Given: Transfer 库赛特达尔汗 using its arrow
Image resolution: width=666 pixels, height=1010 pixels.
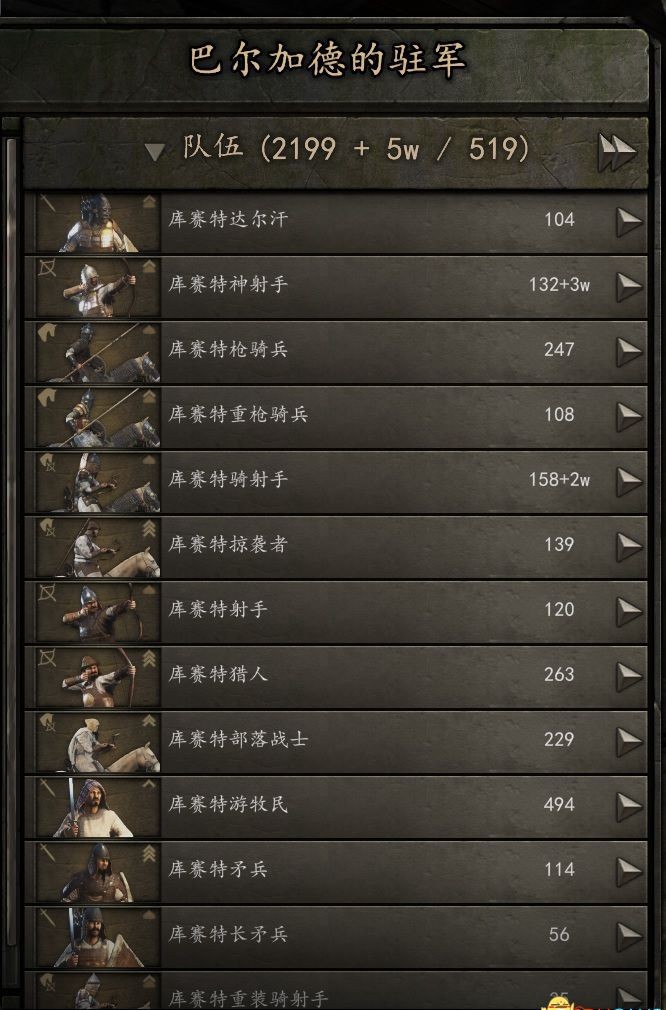Looking at the screenshot, I should [629, 222].
